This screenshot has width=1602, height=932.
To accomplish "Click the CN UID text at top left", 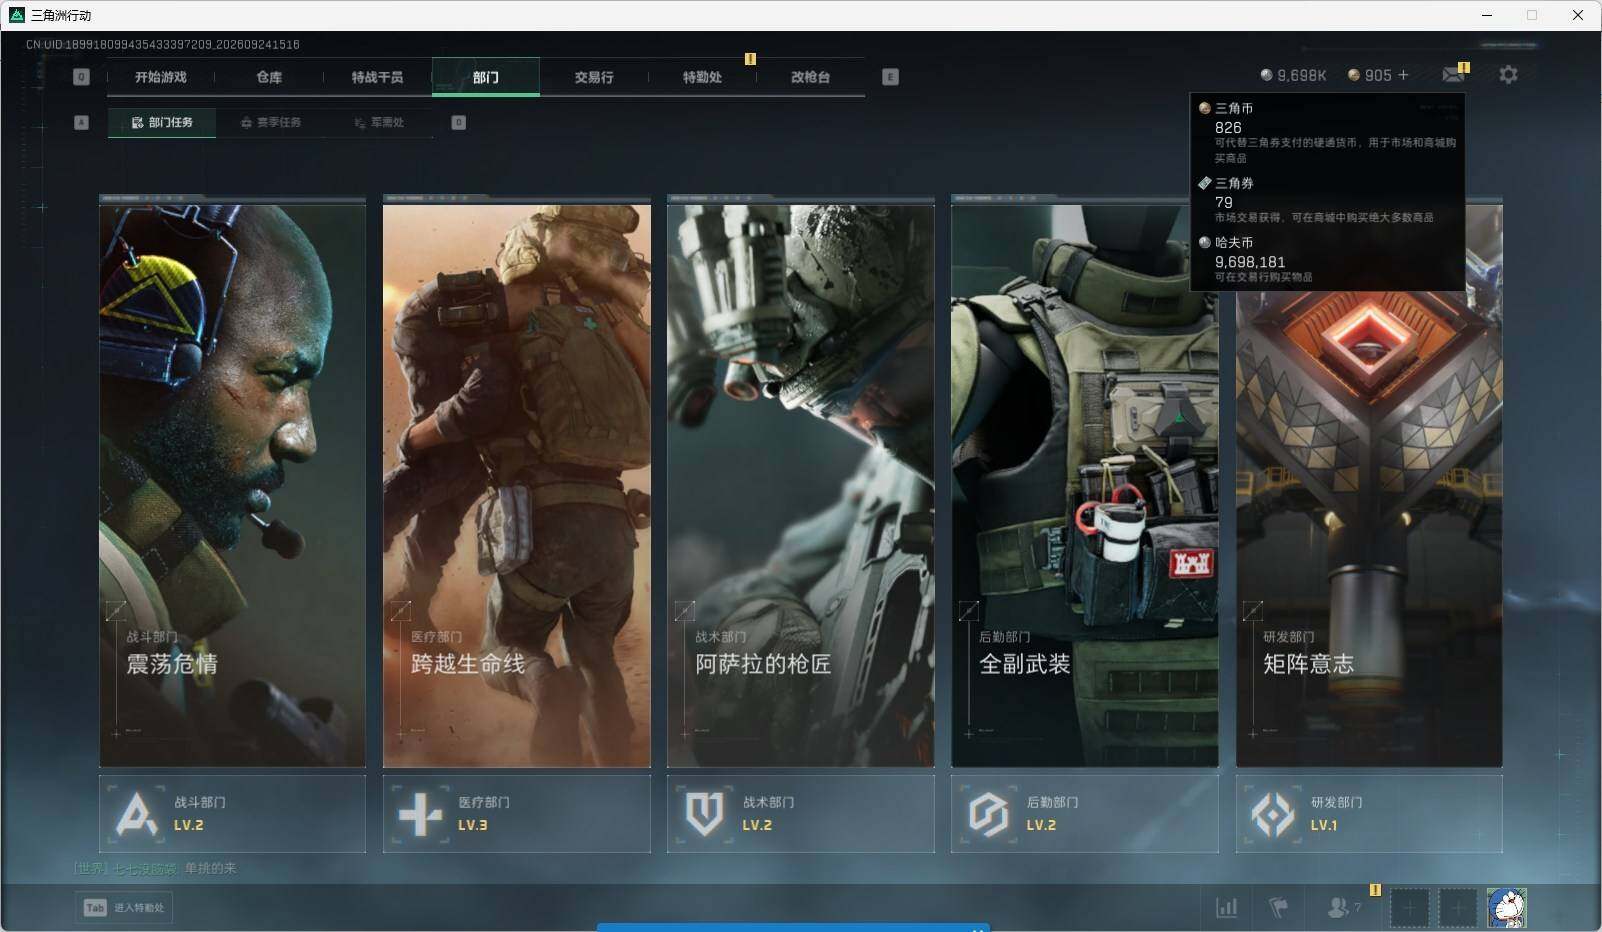I will 163,44.
